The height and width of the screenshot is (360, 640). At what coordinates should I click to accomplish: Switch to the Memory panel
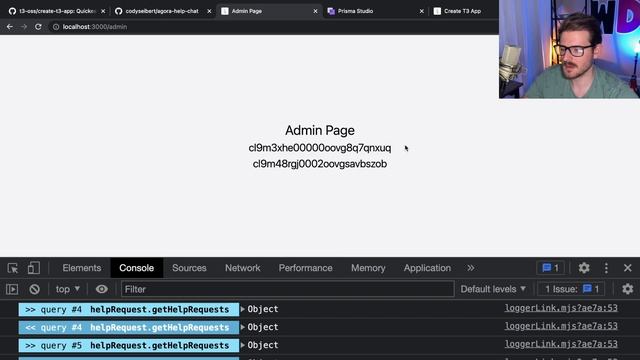tap(368, 268)
